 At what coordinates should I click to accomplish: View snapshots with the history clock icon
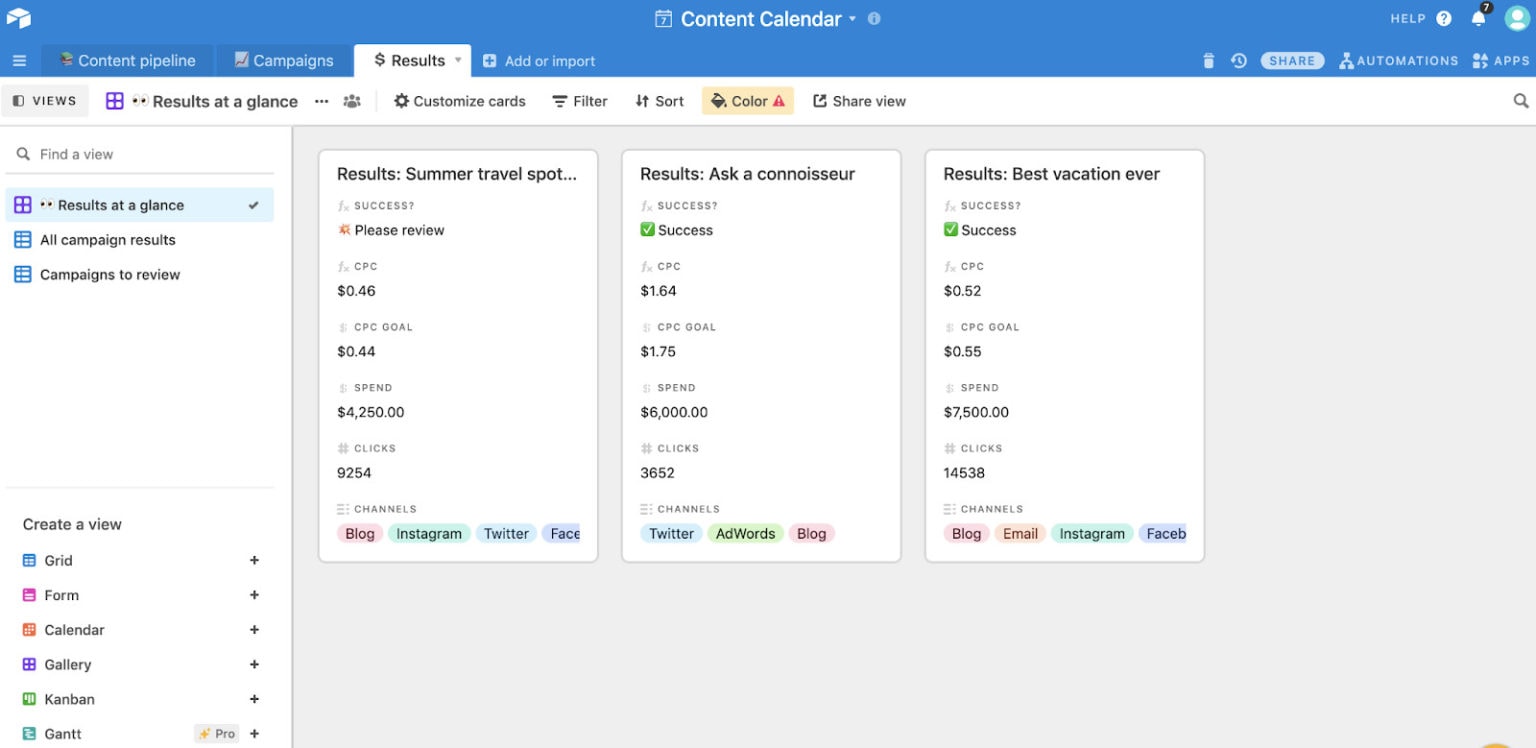tap(1239, 60)
